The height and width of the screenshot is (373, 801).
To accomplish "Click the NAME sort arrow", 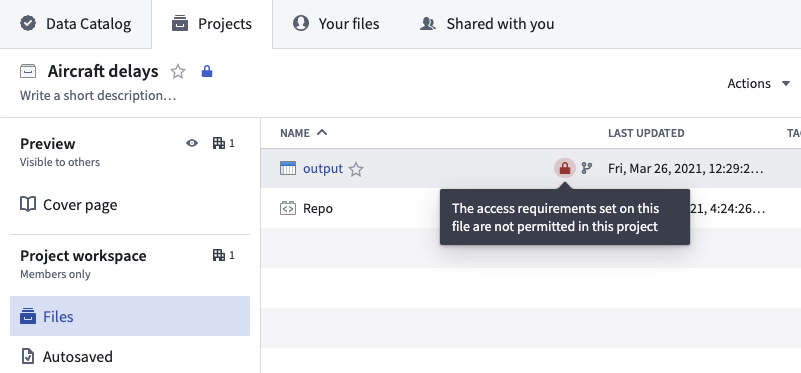I will tap(321, 132).
